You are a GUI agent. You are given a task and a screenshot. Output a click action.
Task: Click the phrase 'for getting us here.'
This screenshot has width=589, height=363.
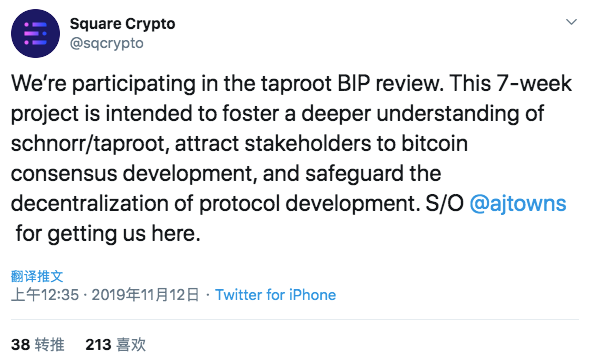pos(108,234)
